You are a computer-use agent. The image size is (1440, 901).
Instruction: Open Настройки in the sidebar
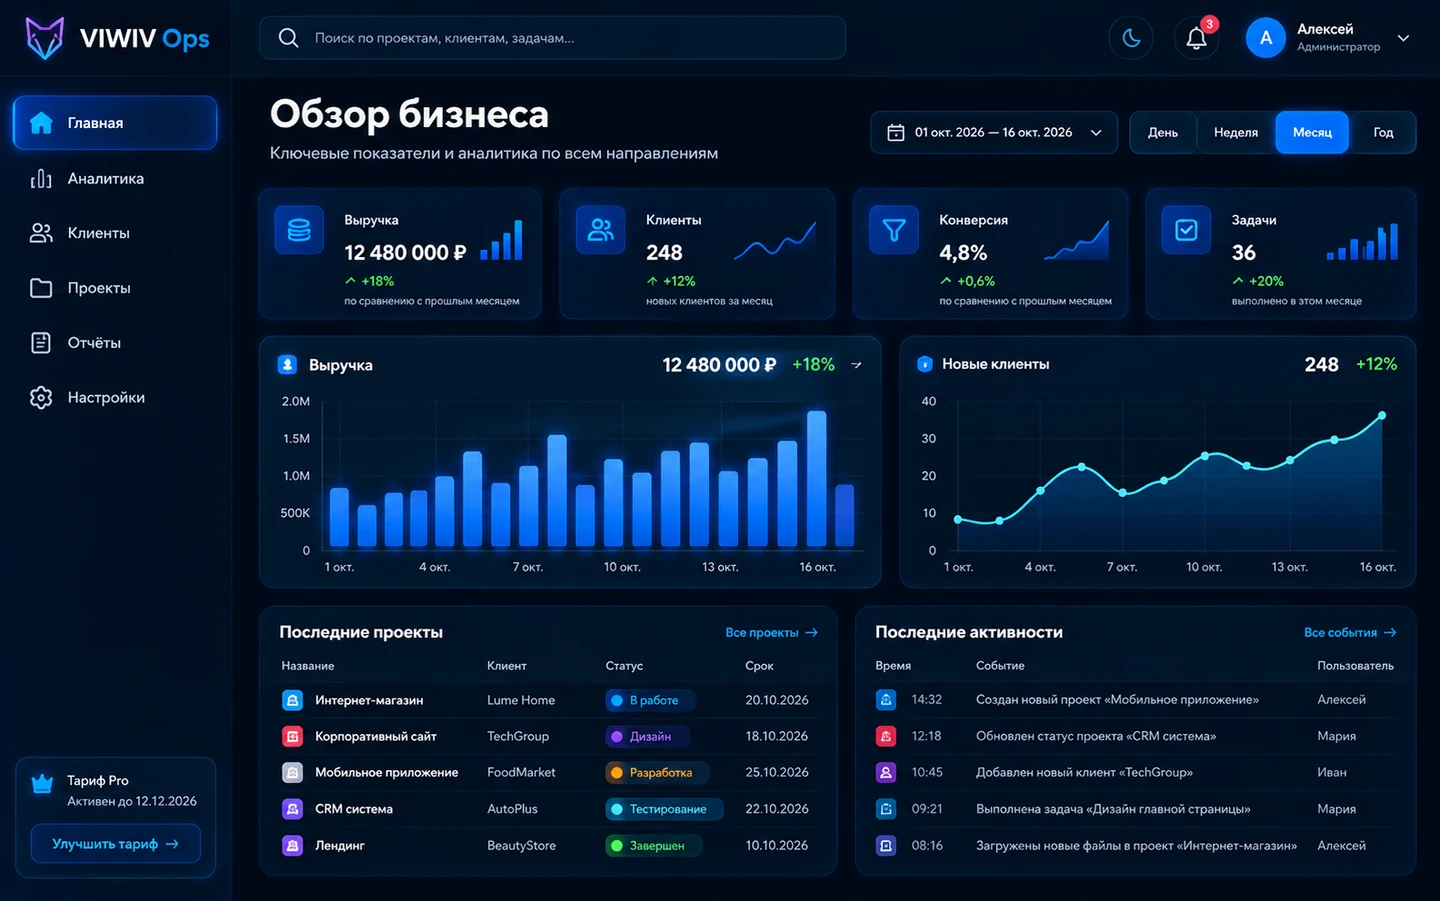coord(115,398)
